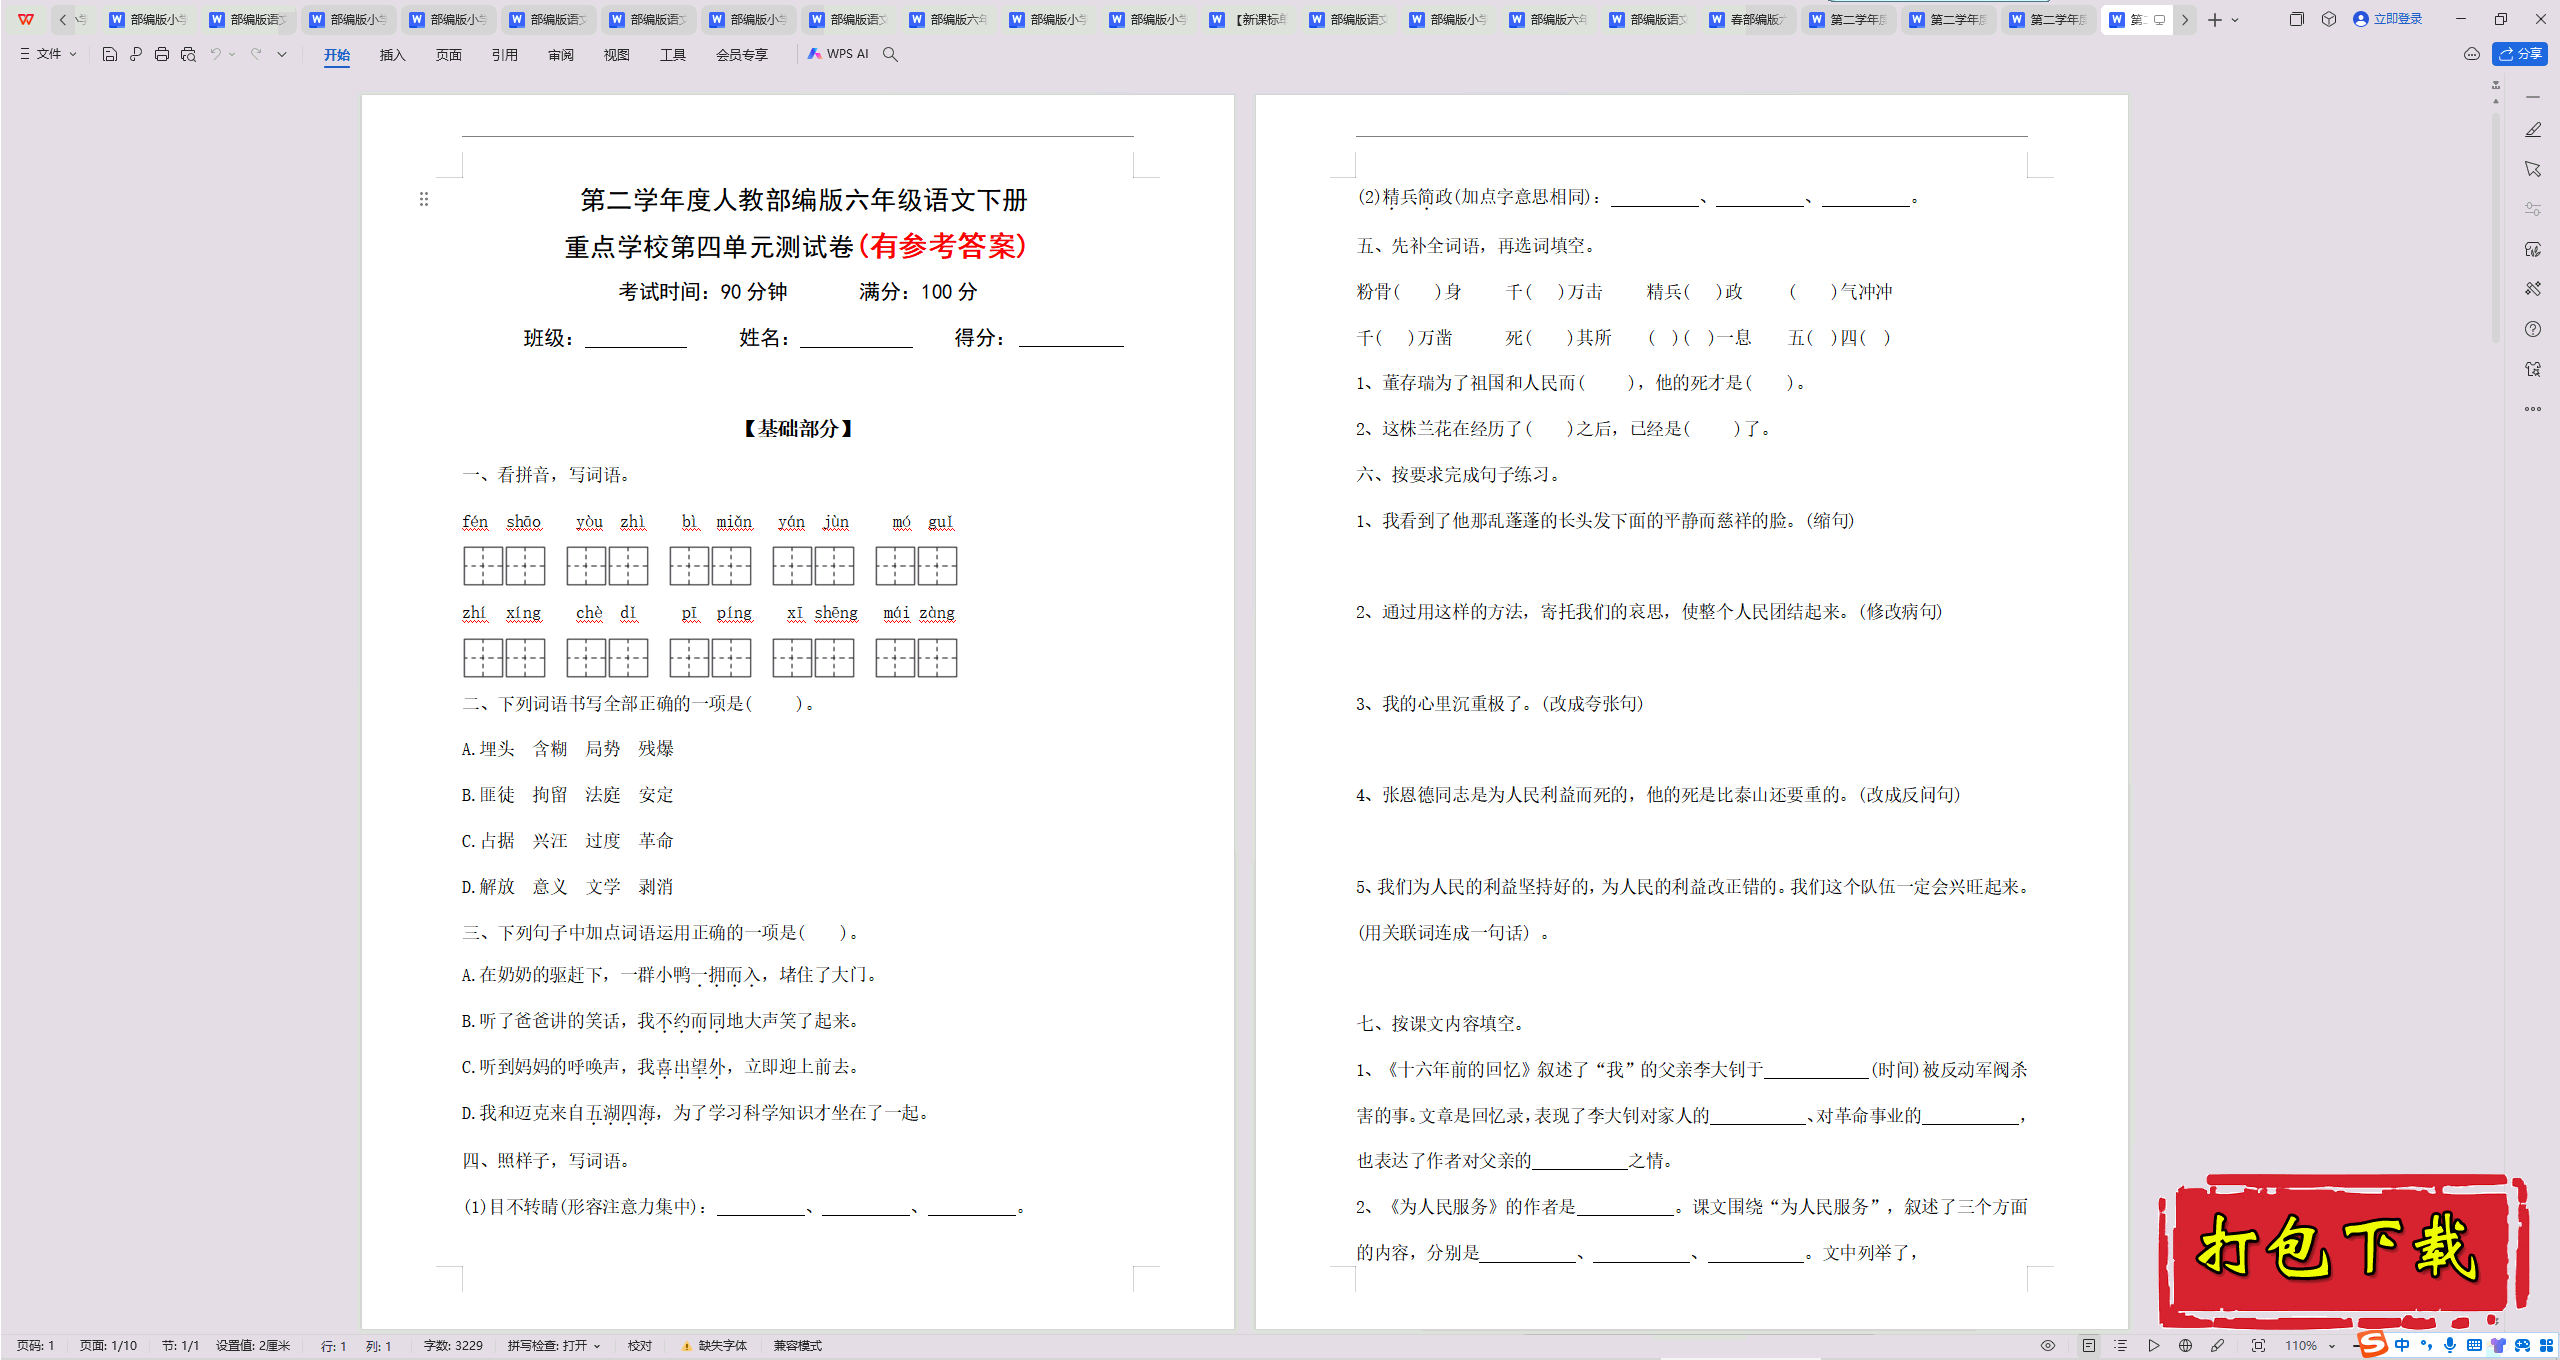Click the help question mark sidebar icon
The image size is (2560, 1360).
[2533, 329]
